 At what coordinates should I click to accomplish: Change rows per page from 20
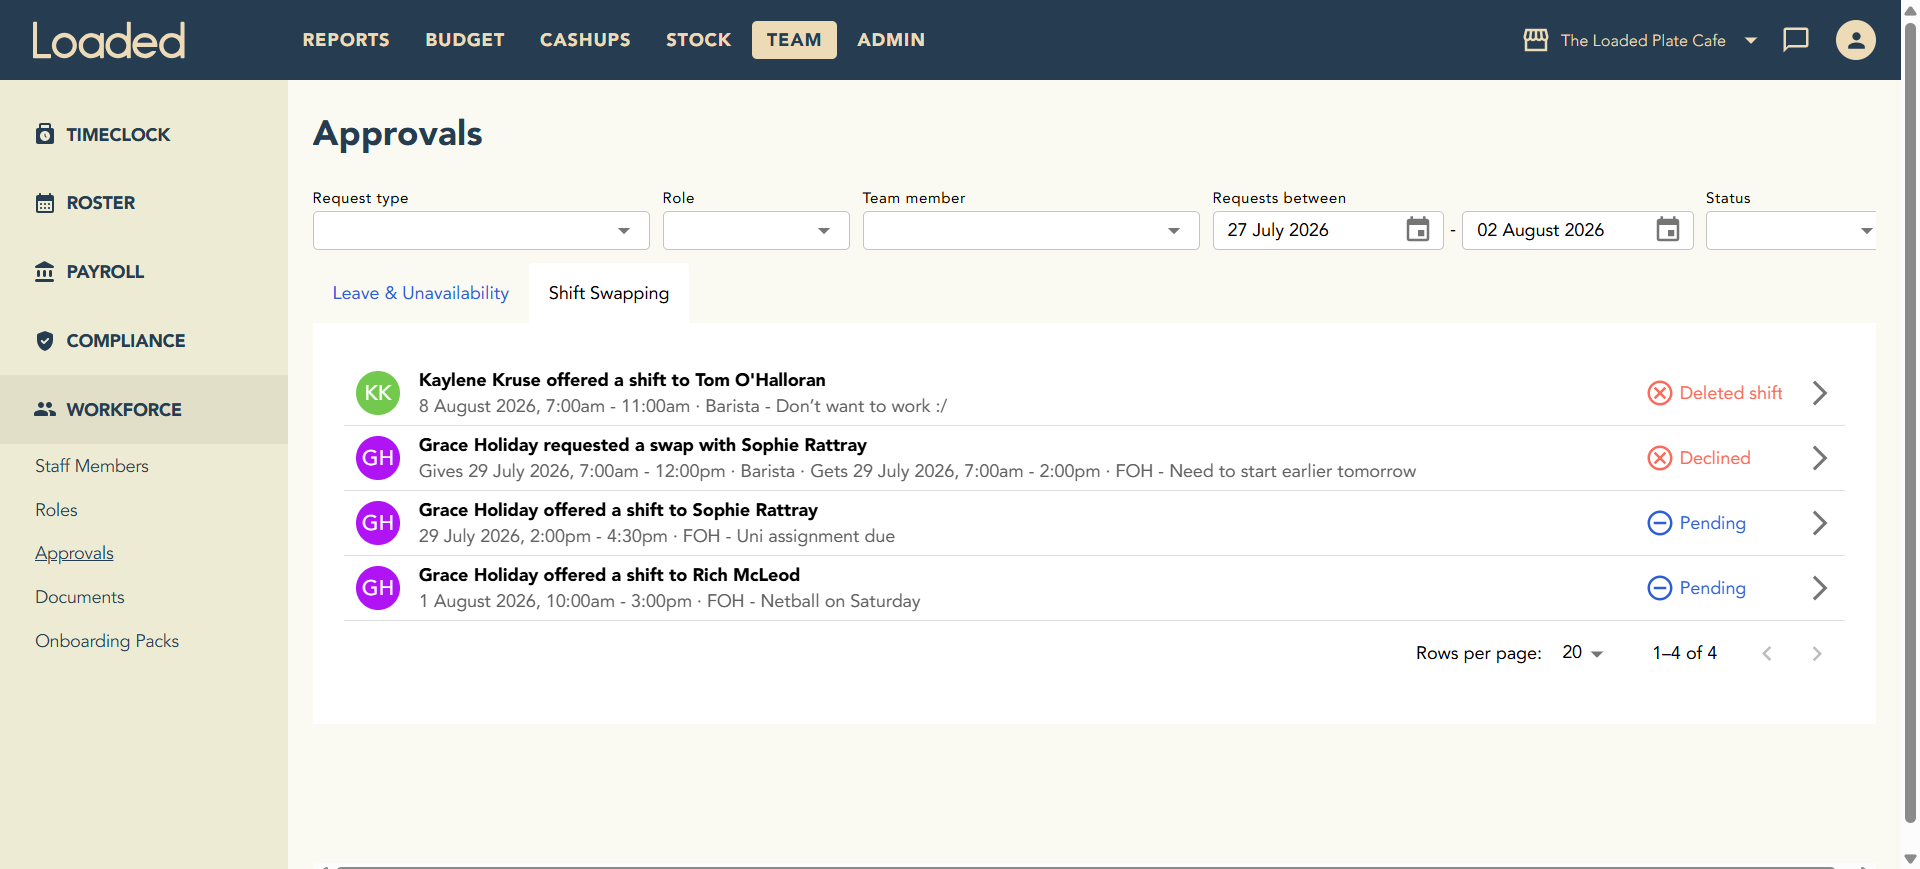(1582, 653)
